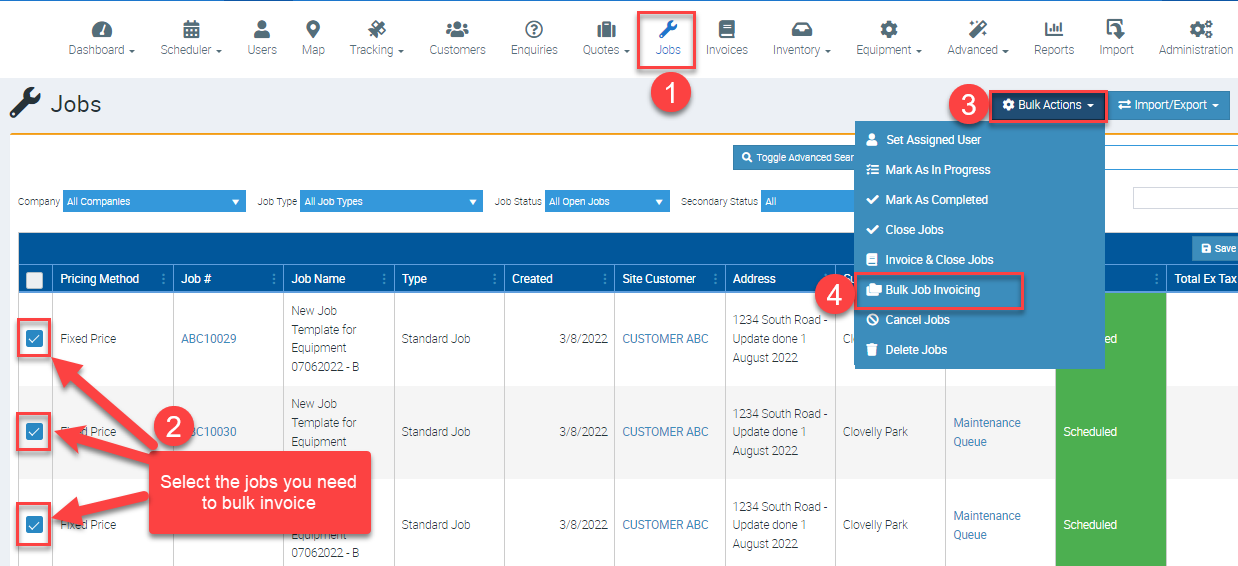1238x566 pixels.
Task: Expand the Scheduler menu label
Action: [x=191, y=50]
